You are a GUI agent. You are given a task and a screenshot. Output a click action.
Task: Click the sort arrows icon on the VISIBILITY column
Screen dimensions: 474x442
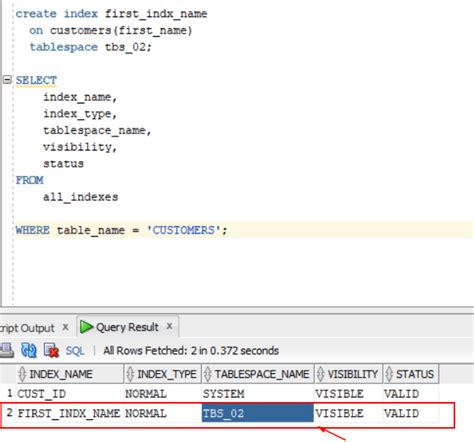pos(320,374)
